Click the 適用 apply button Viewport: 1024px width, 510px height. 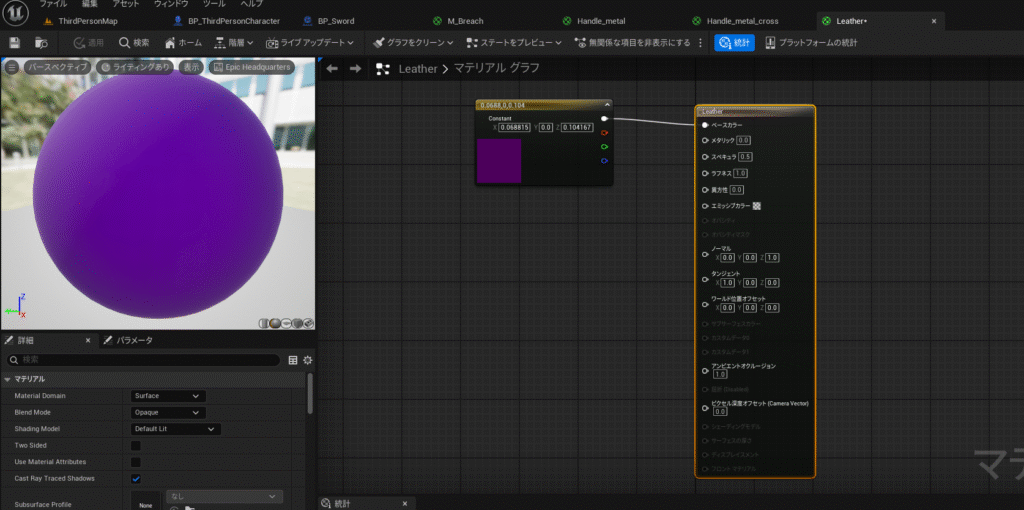(x=88, y=43)
